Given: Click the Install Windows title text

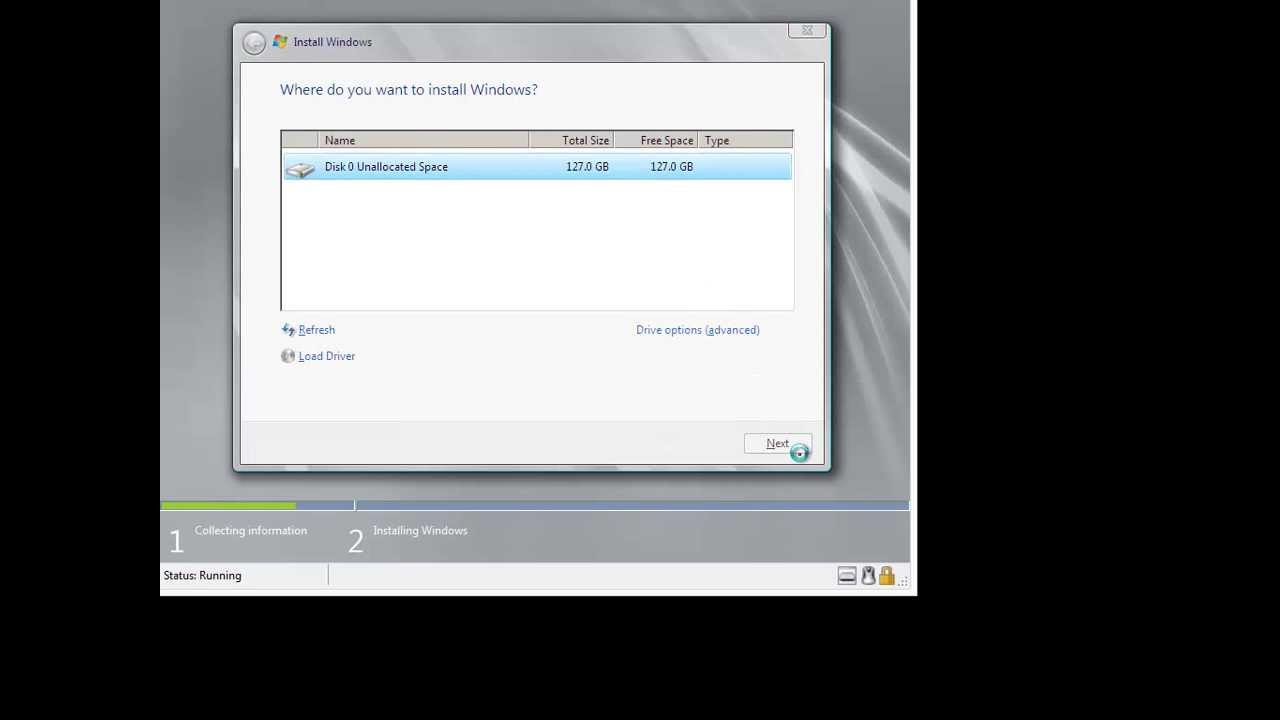Looking at the screenshot, I should click(333, 42).
